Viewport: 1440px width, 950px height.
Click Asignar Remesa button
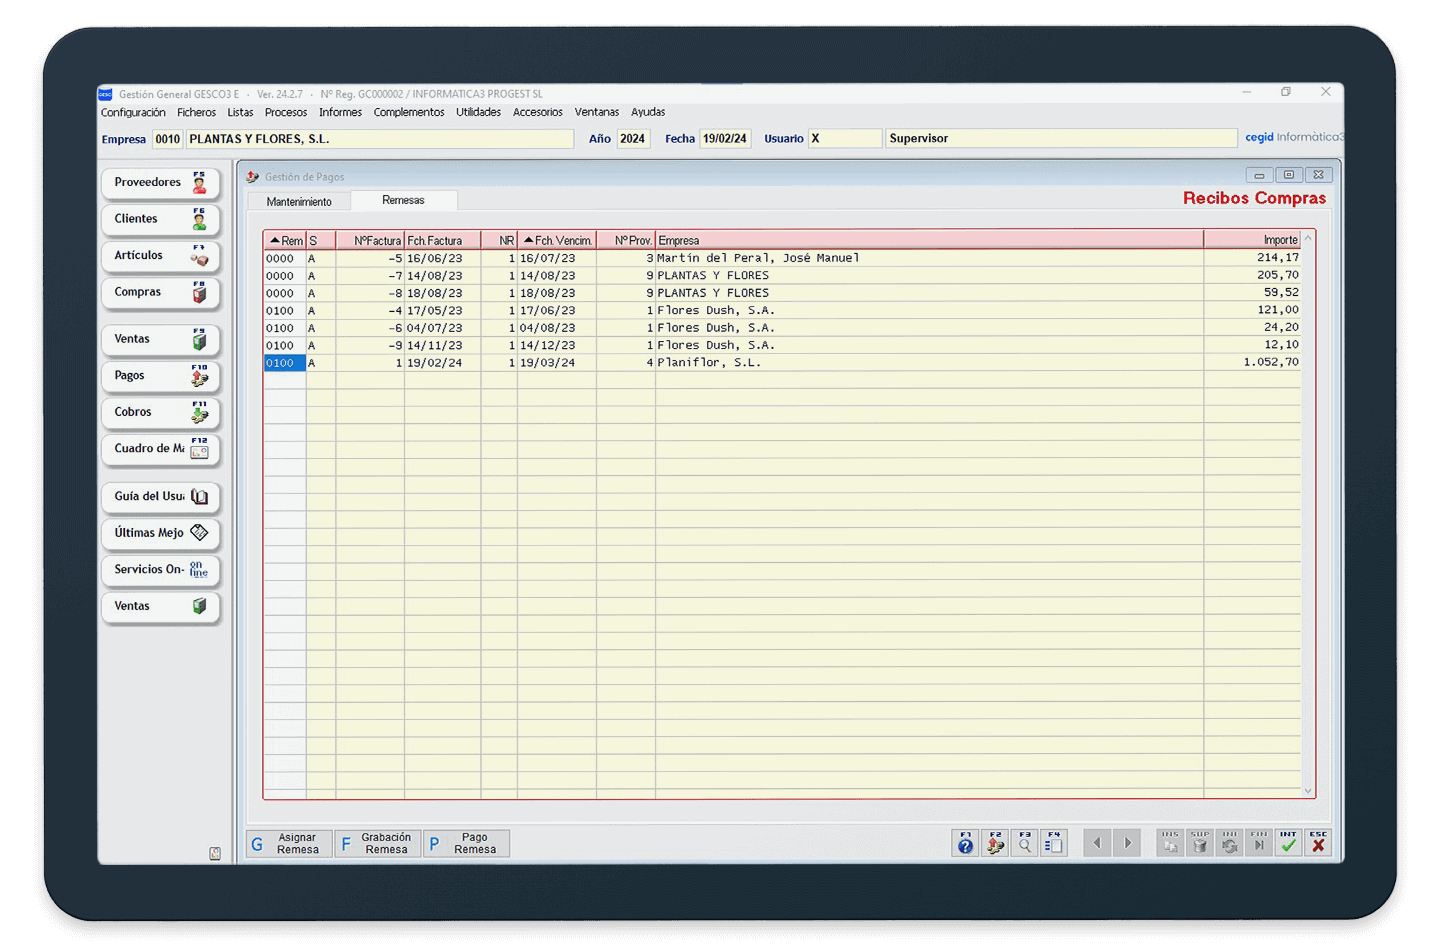289,844
